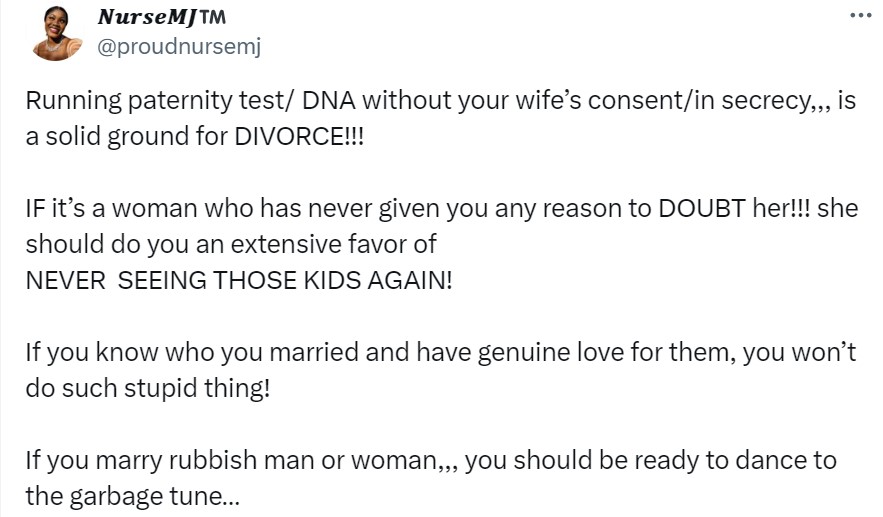Click the @proudnursemj handle
This screenshot has width=883, height=517.
[179, 46]
